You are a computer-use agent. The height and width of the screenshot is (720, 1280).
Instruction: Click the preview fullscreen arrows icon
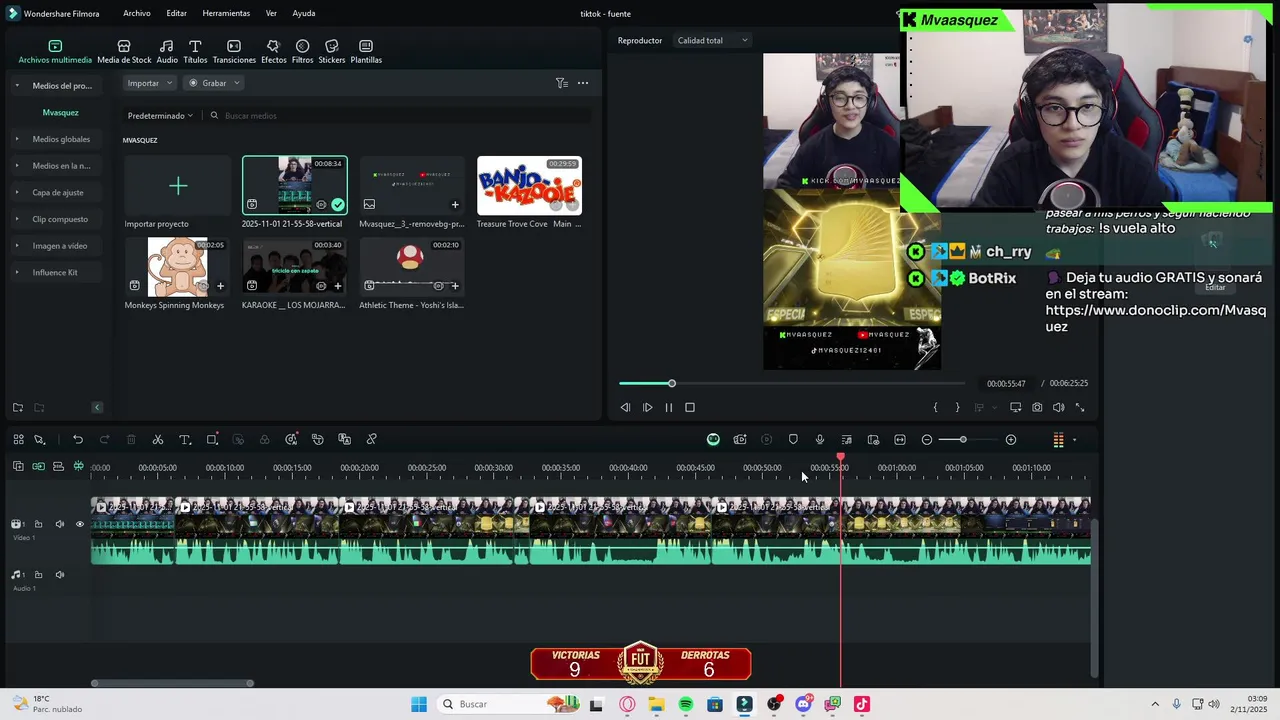tap(1080, 408)
